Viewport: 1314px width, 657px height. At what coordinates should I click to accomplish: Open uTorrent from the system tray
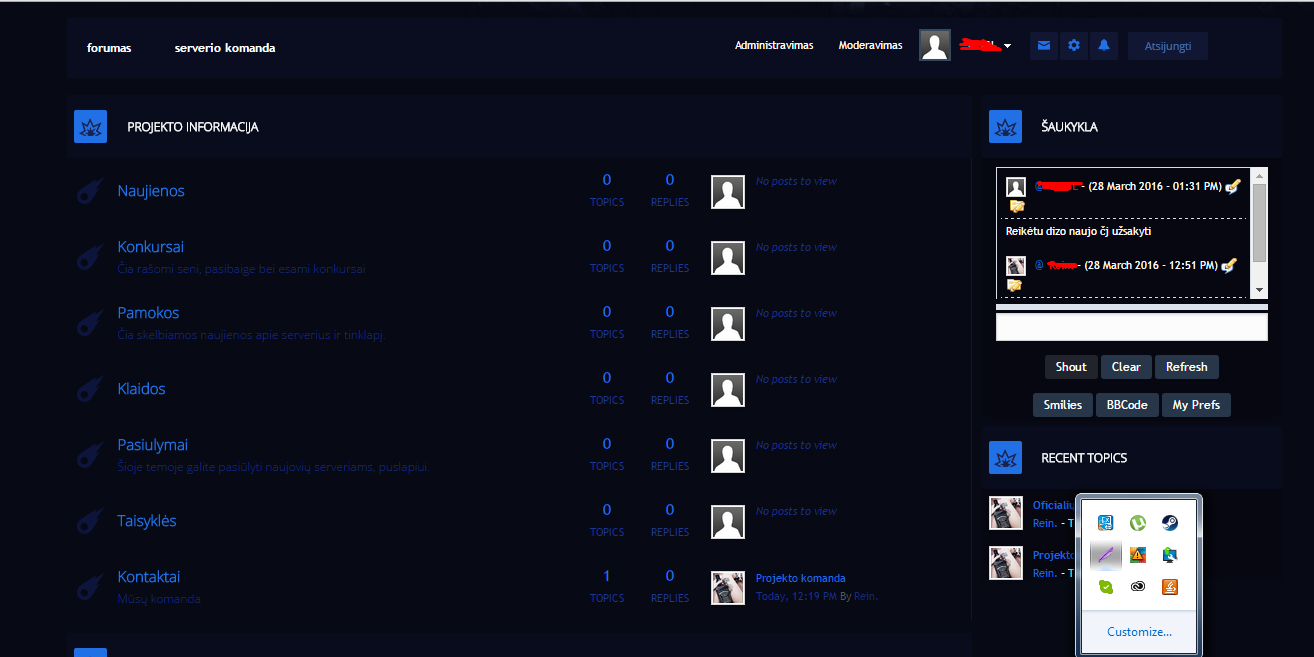(x=1138, y=523)
